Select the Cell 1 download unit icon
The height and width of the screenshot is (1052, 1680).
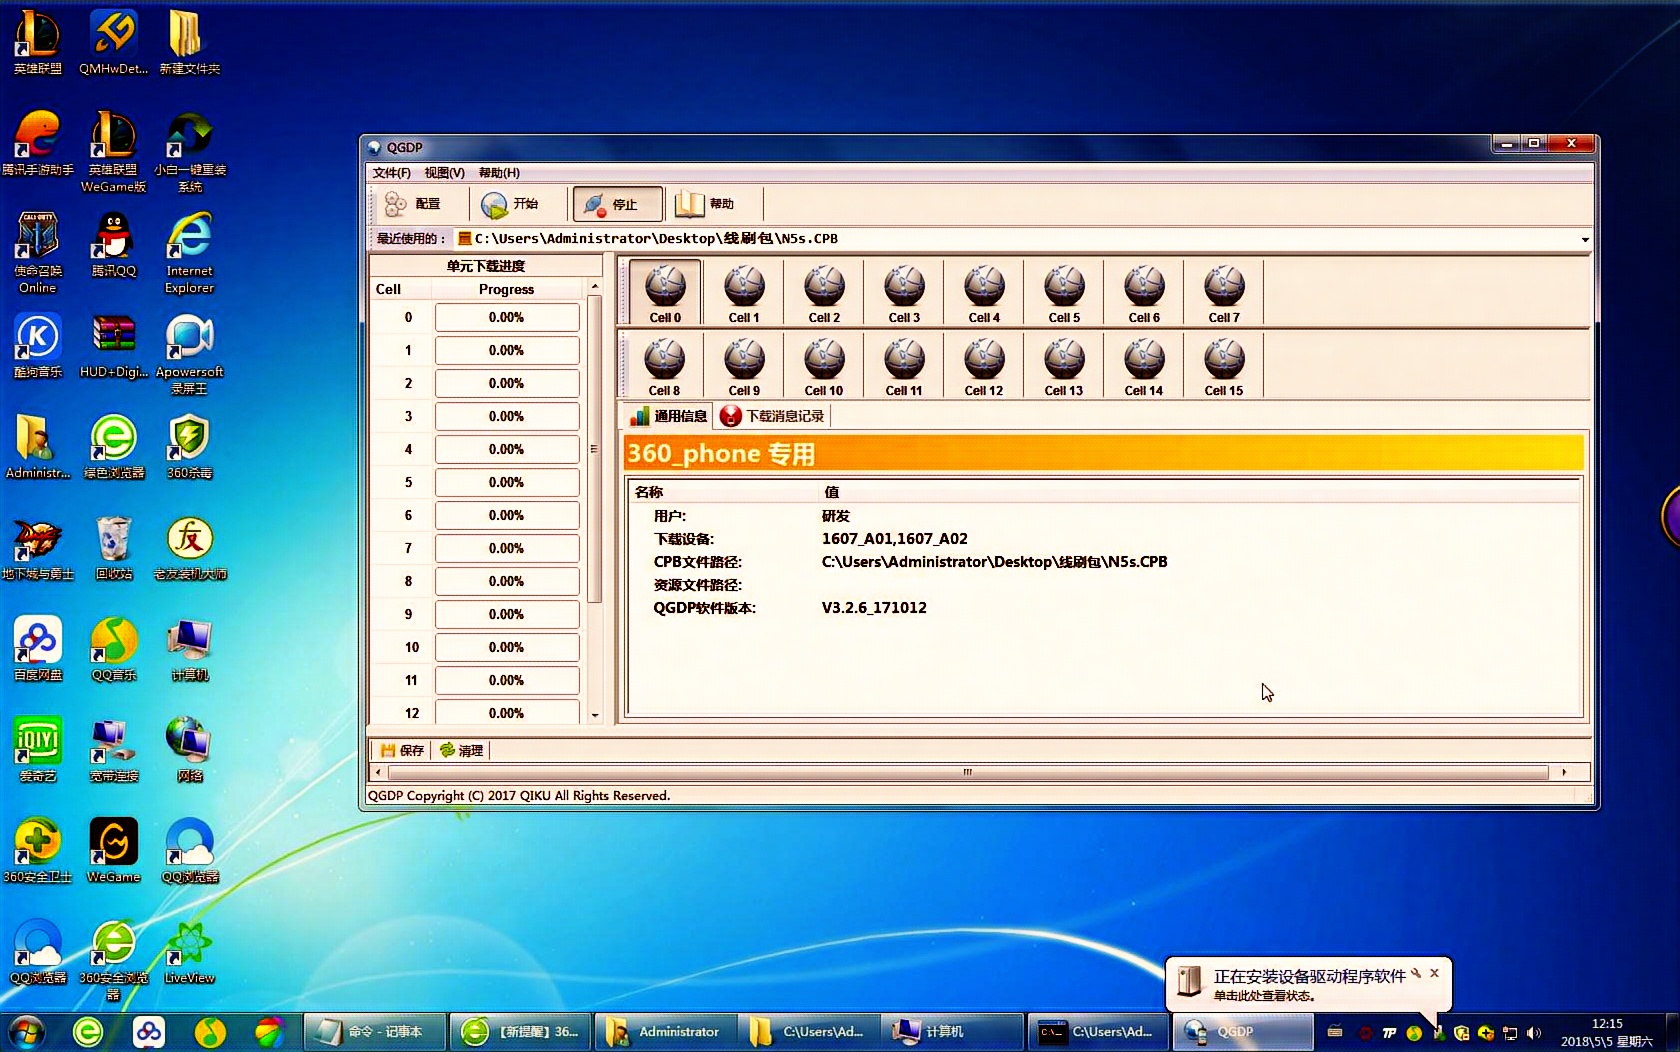point(744,292)
